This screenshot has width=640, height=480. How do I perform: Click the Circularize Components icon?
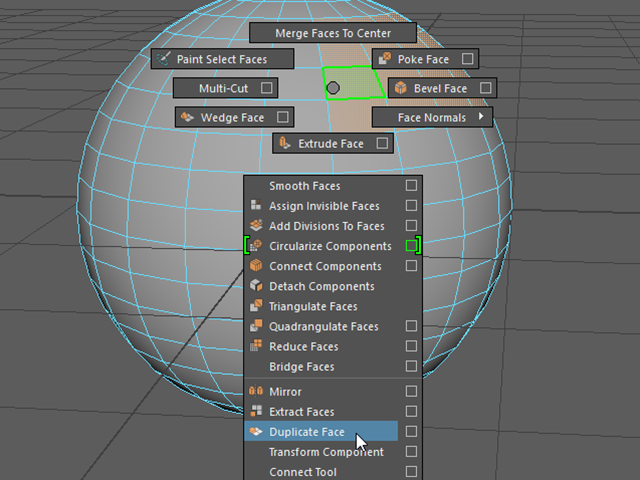pyautogui.click(x=256, y=246)
